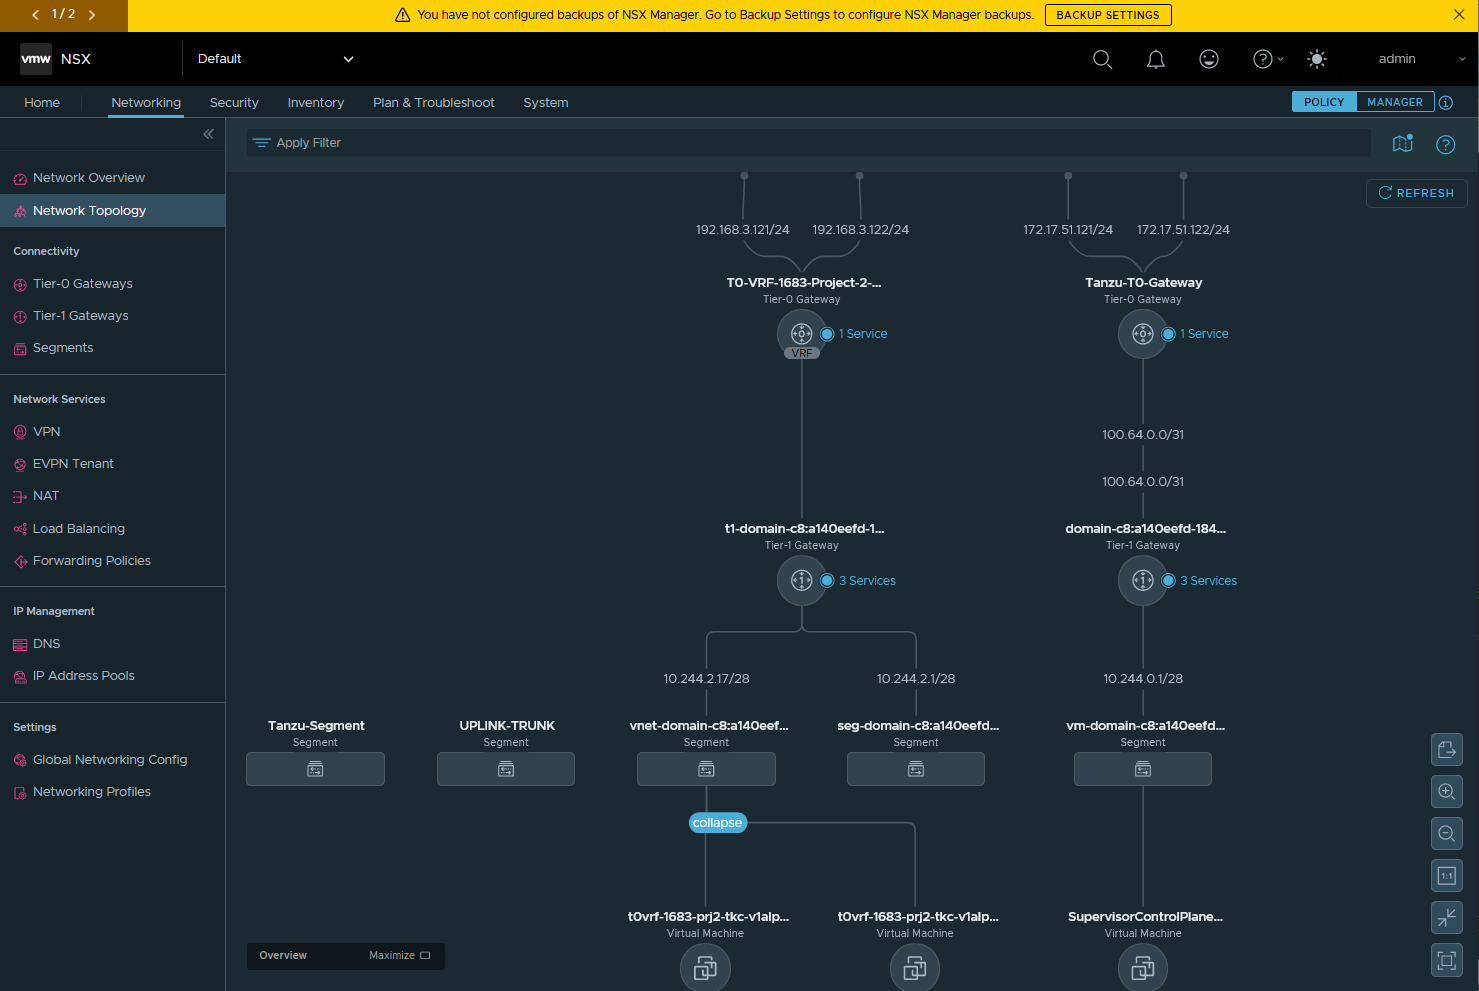Open 1 Service link of Tanzu-T0-Gateway
This screenshot has width=1479, height=991.
tap(1204, 334)
